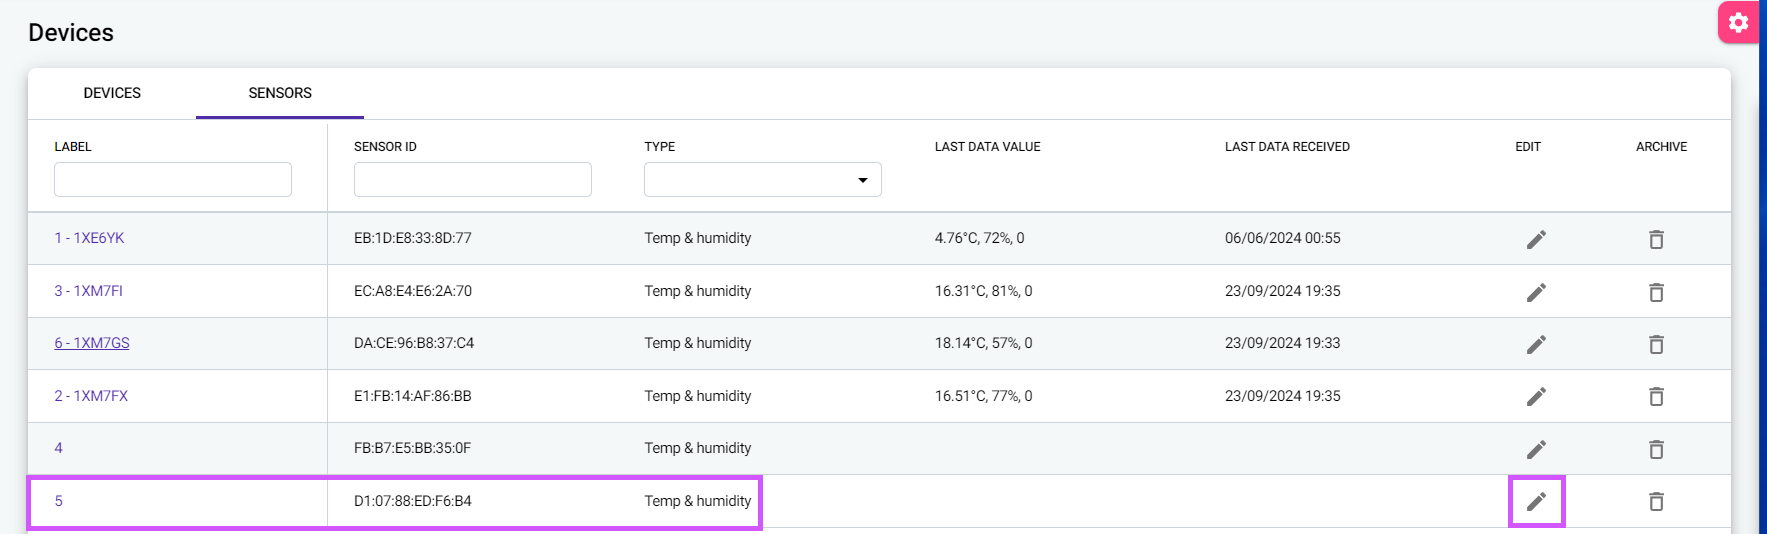
Task: Archive sensor 5 using trash icon
Action: [1656, 501]
